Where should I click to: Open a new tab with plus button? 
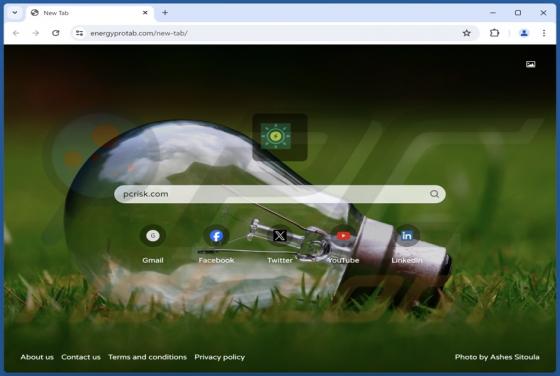pyautogui.click(x=165, y=13)
